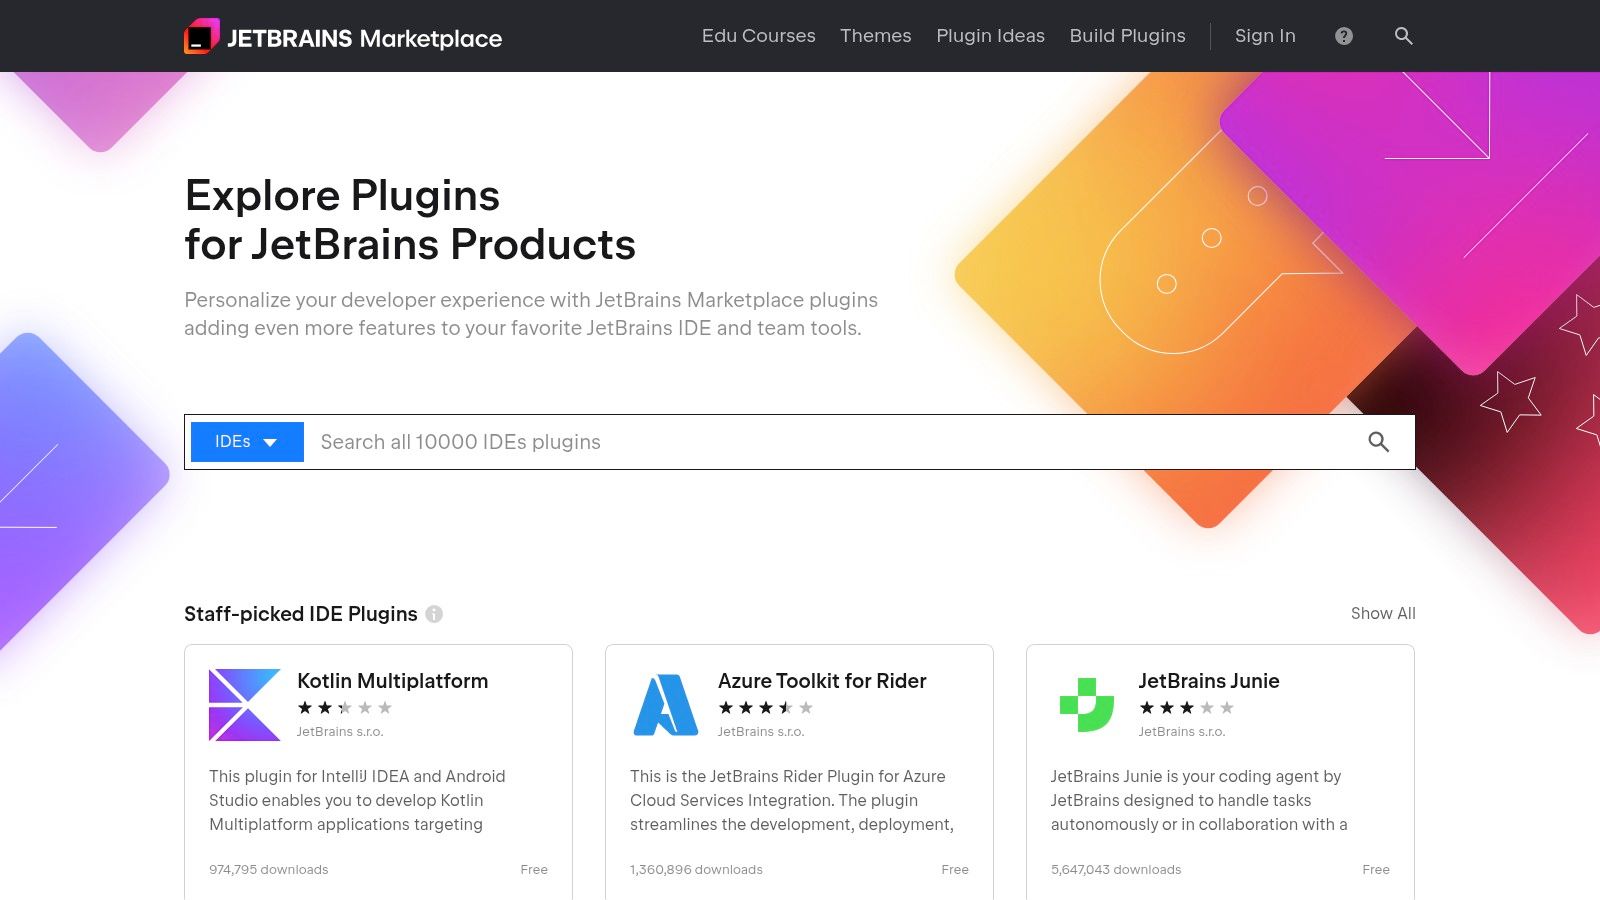The height and width of the screenshot is (900, 1600).
Task: Expand the IDEs dropdown arrow
Action: tap(270, 441)
